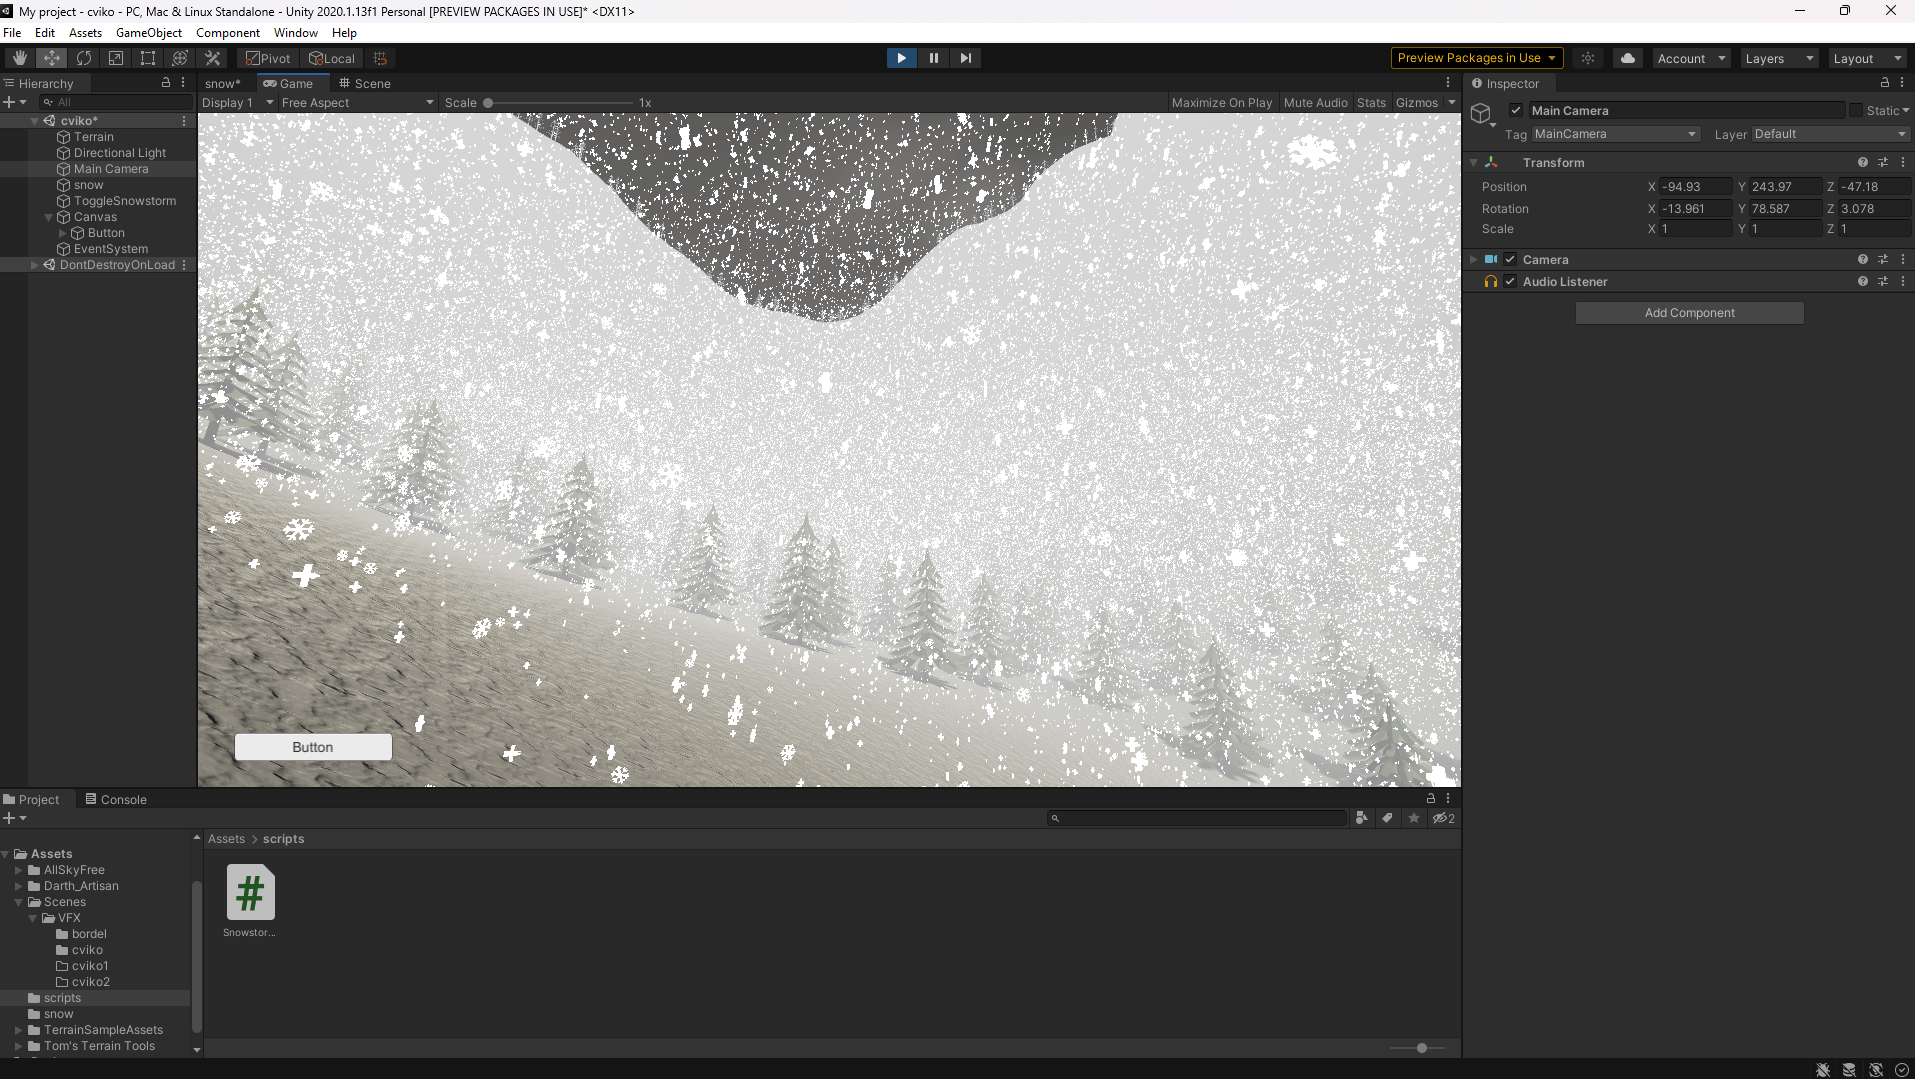Disable the Audio Listener component checkbox
The width and height of the screenshot is (1915, 1079).
pyautogui.click(x=1510, y=281)
